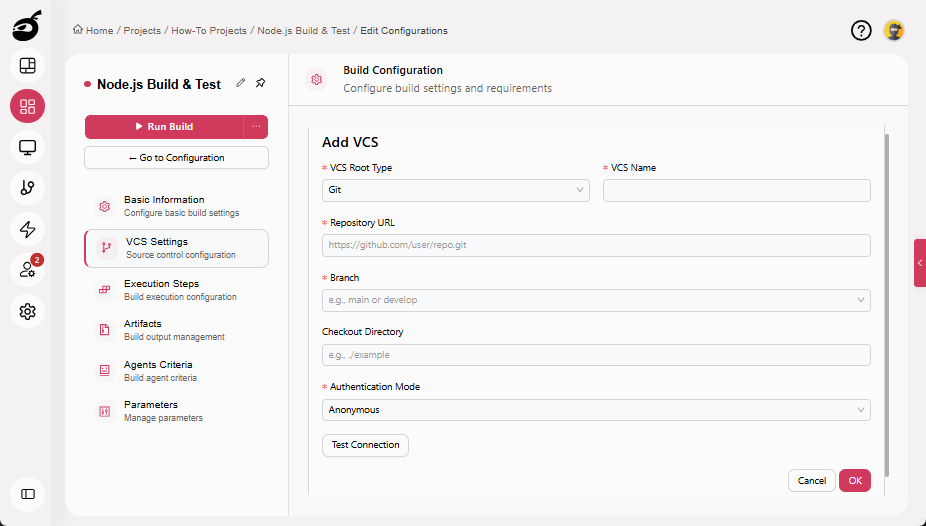Image resolution: width=926 pixels, height=526 pixels.
Task: Open Agents Criteria section
Action: tap(177, 371)
